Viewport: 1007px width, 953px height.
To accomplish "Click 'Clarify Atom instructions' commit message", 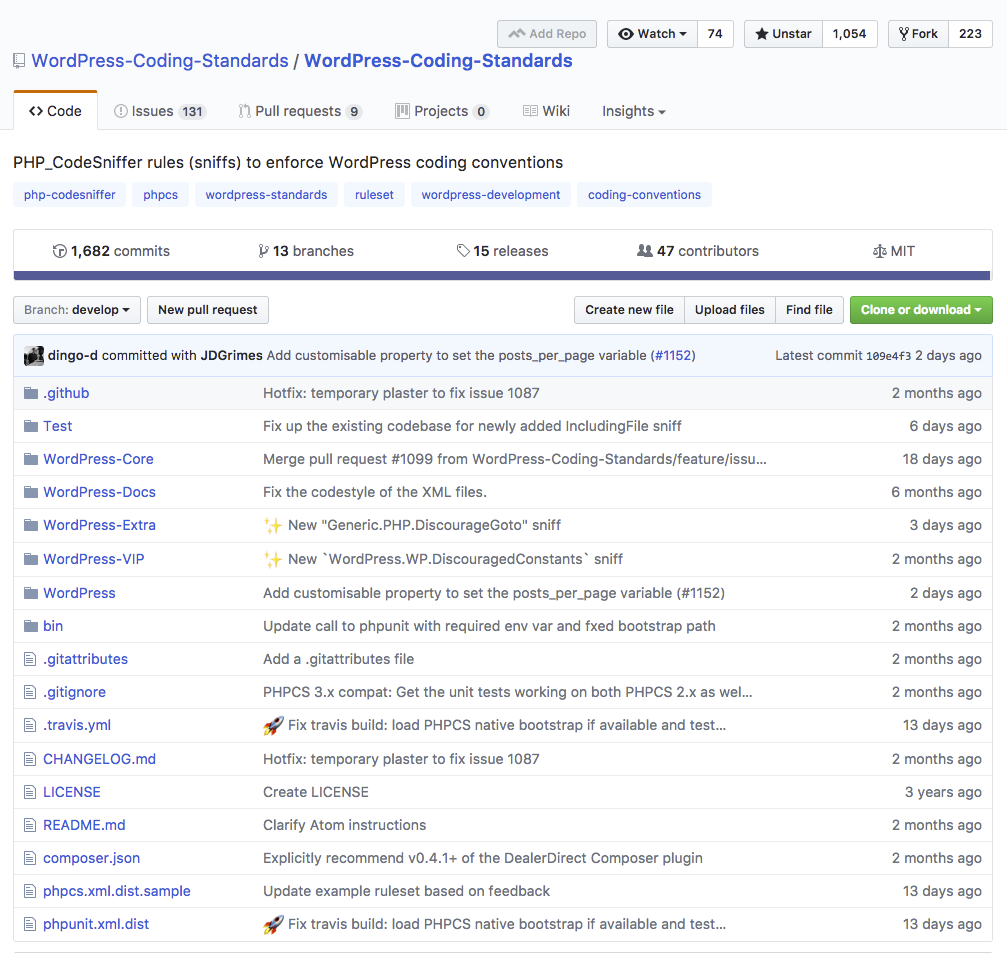I will (x=344, y=825).
